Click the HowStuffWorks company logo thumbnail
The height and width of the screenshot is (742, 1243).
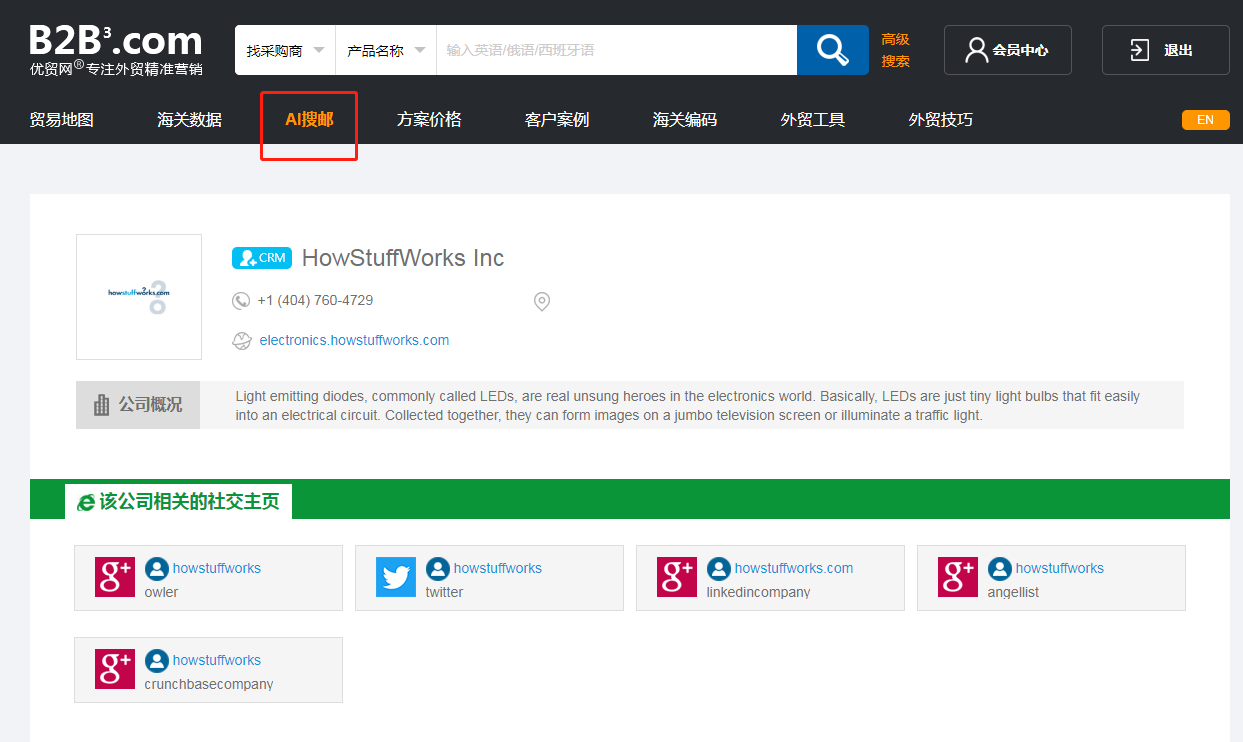click(139, 297)
